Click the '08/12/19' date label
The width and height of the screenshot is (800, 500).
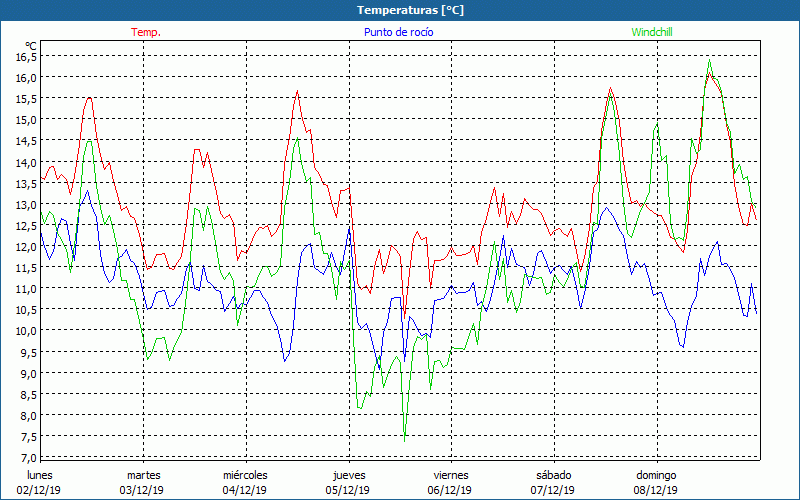pyautogui.click(x=656, y=490)
